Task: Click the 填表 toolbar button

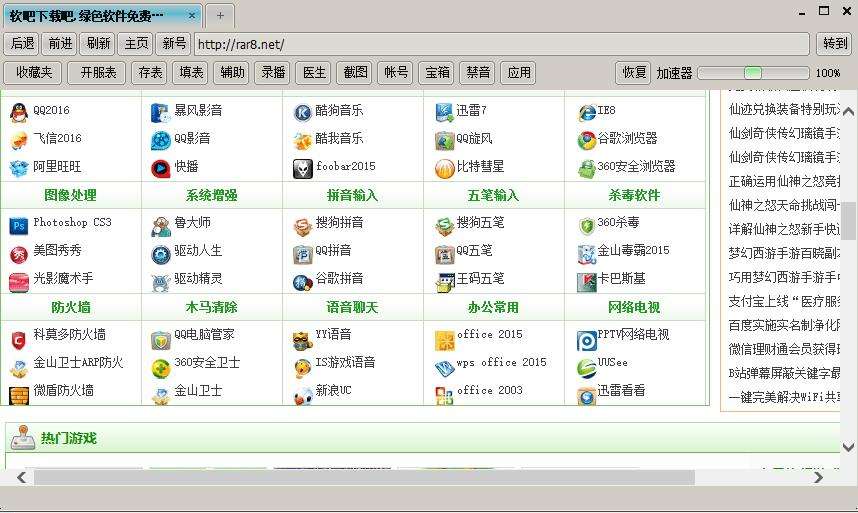Action: click(190, 73)
